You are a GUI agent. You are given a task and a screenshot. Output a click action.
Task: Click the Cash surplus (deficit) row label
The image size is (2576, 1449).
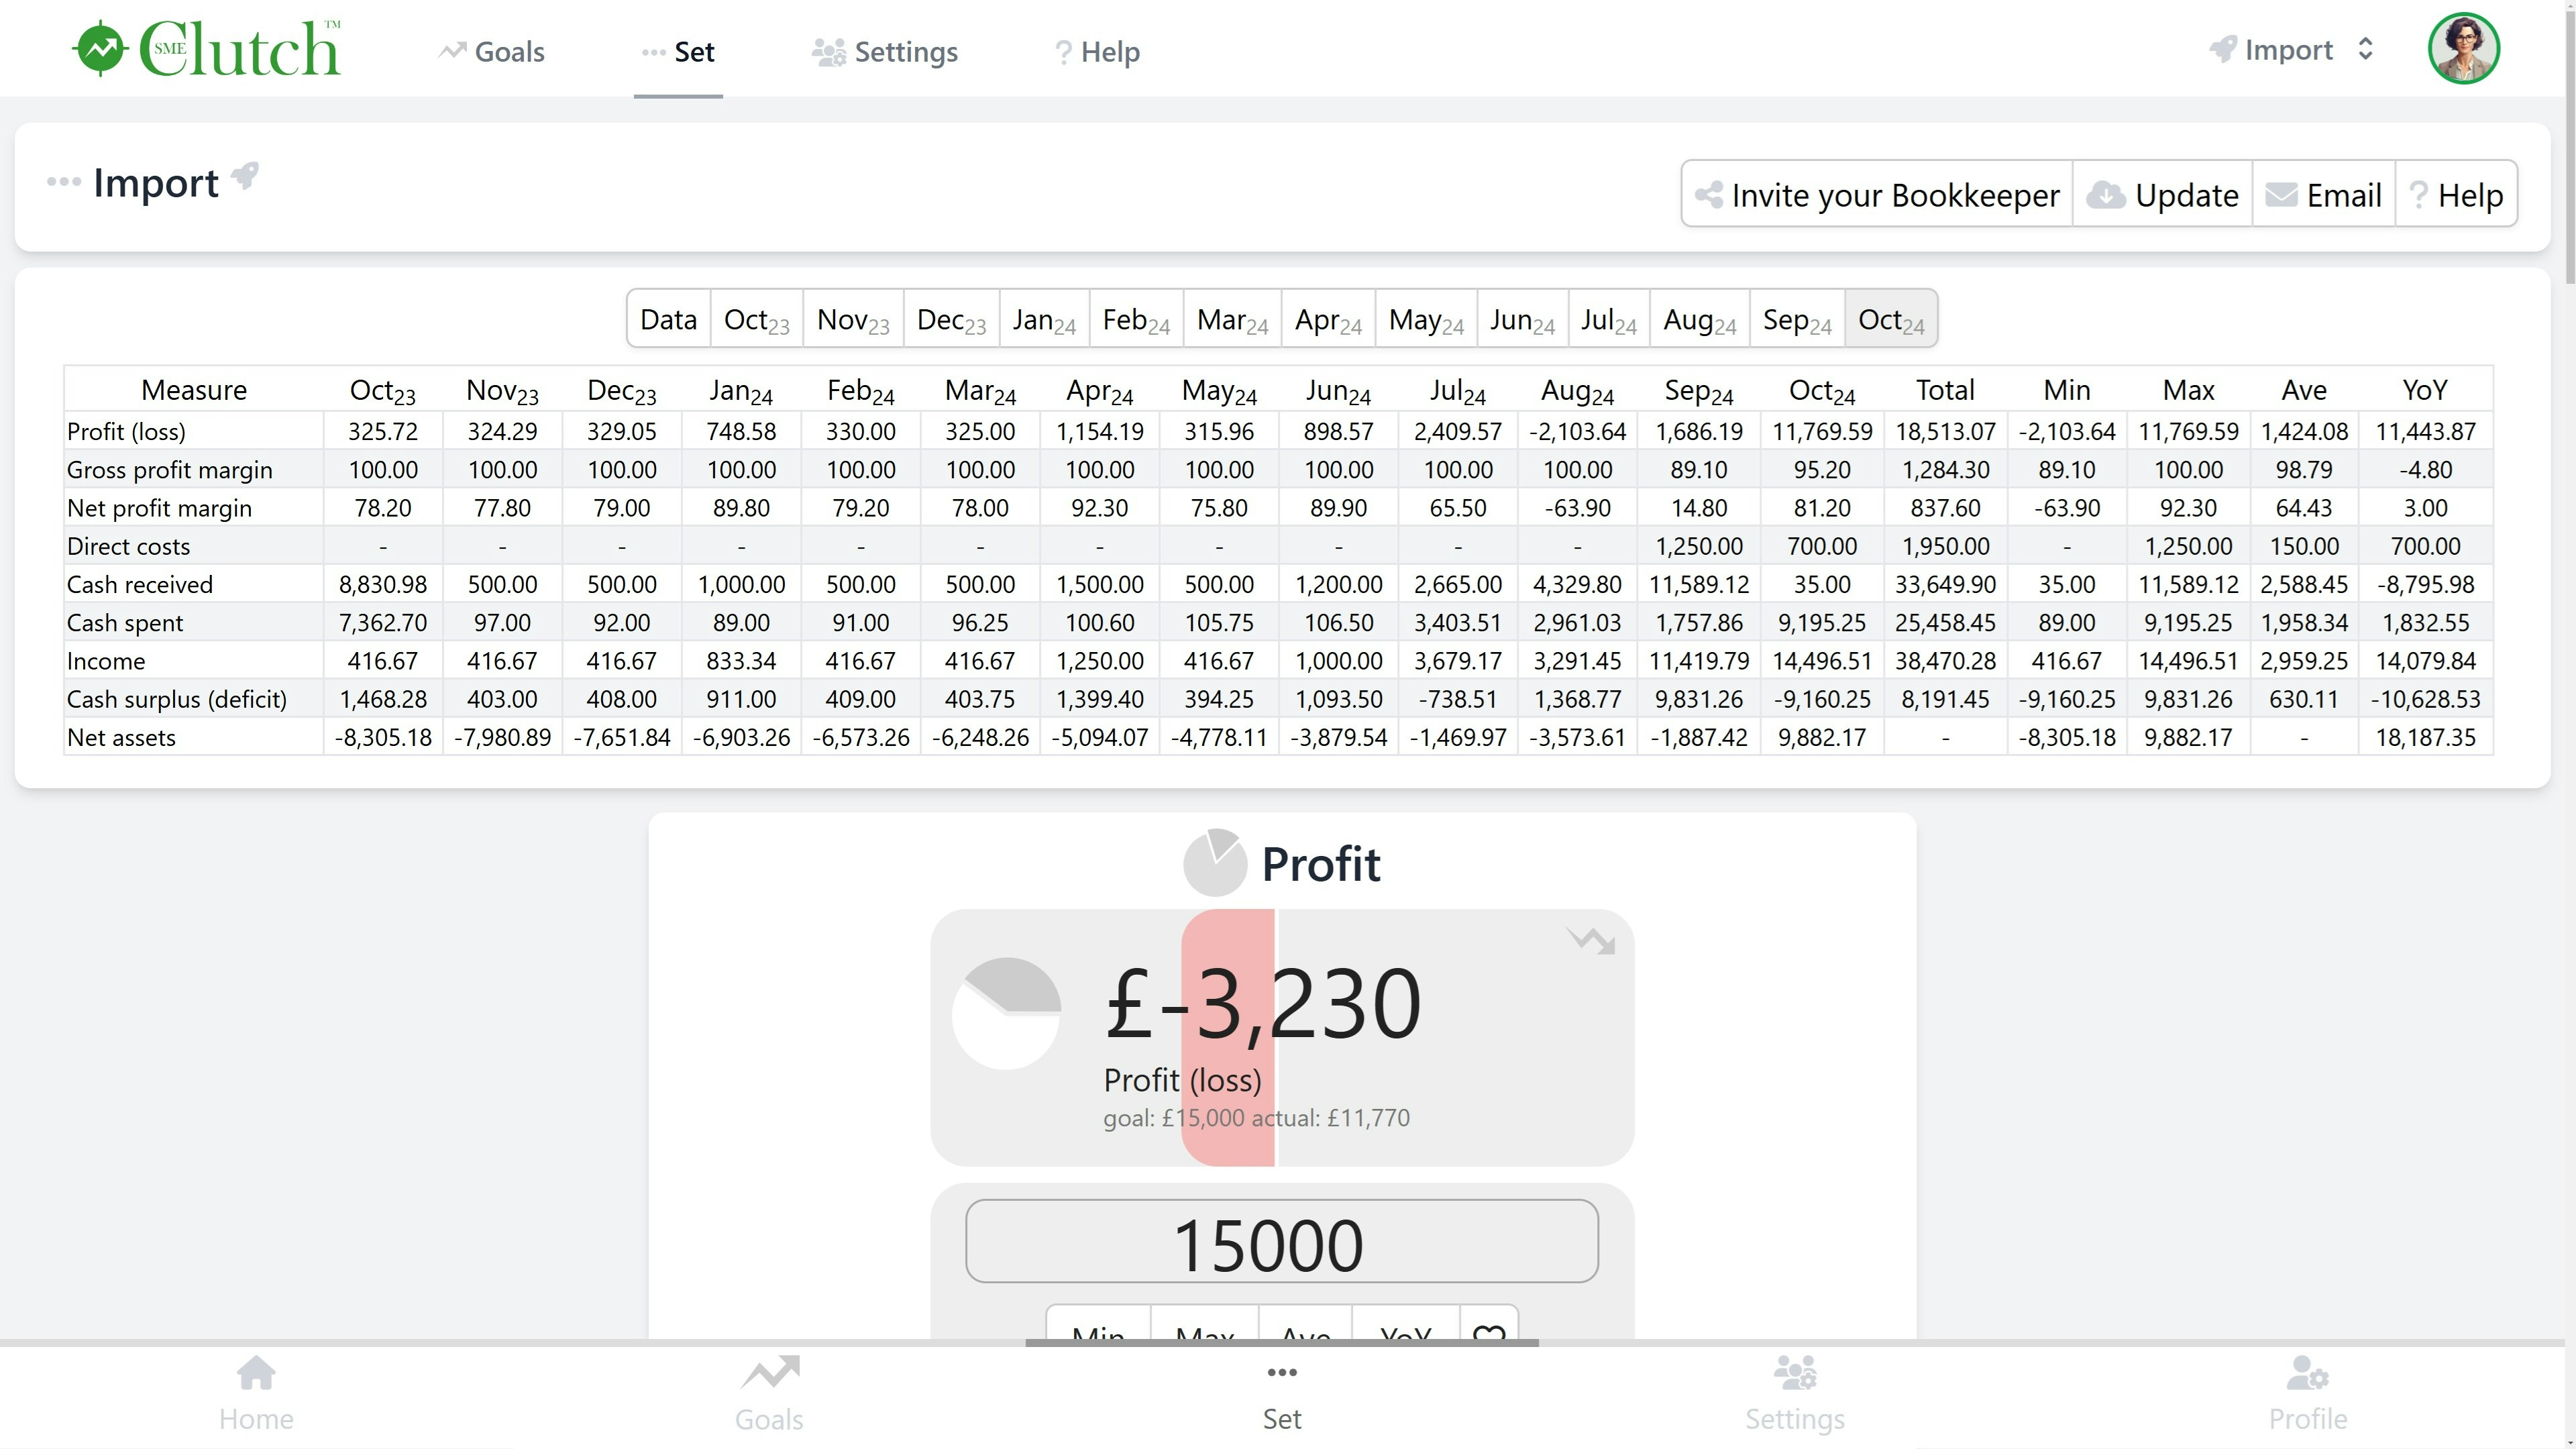[x=176, y=699]
